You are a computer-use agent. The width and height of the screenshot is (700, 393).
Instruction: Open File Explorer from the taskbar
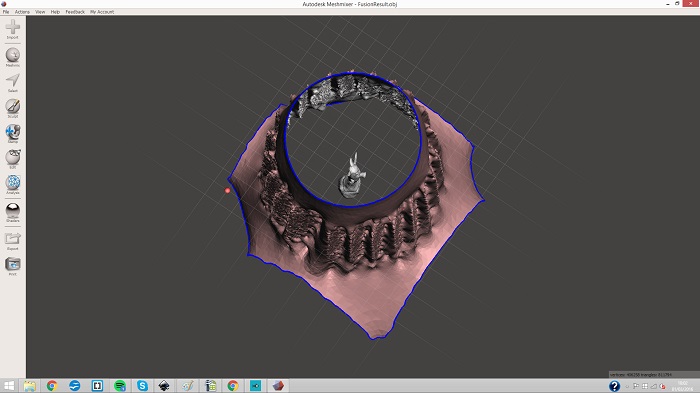click(30, 386)
